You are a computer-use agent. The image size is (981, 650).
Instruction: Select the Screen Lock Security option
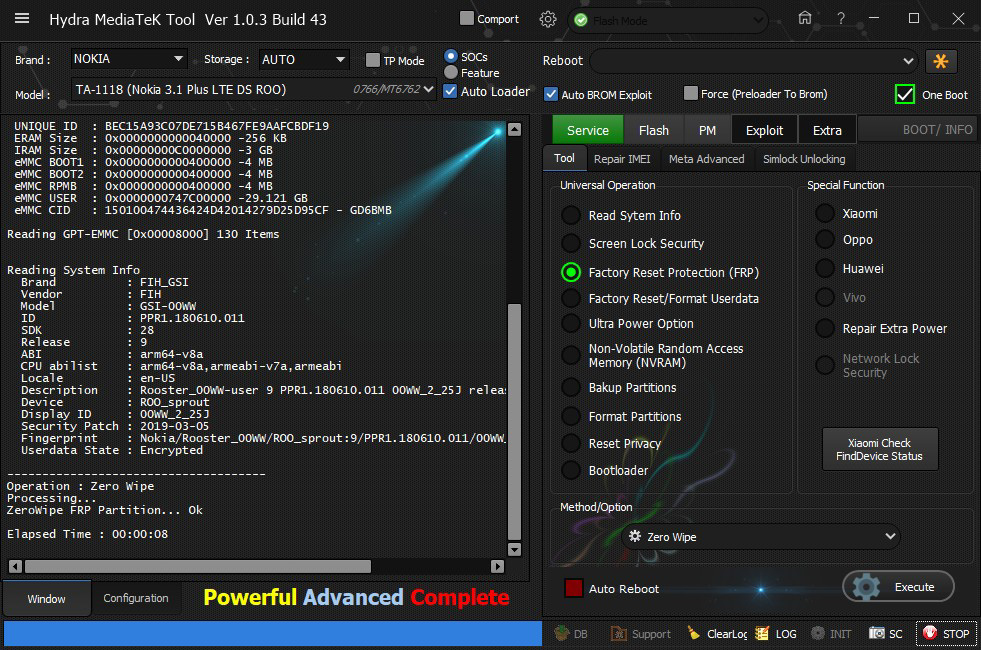570,243
